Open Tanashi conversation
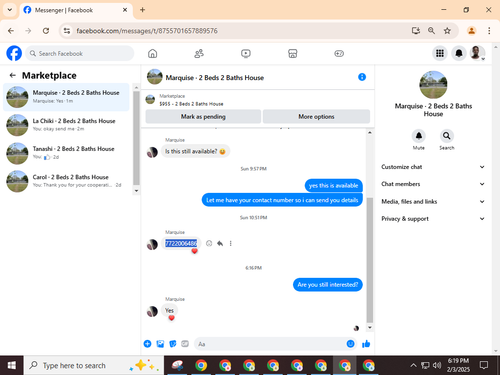The width and height of the screenshot is (500, 375). coord(66,153)
